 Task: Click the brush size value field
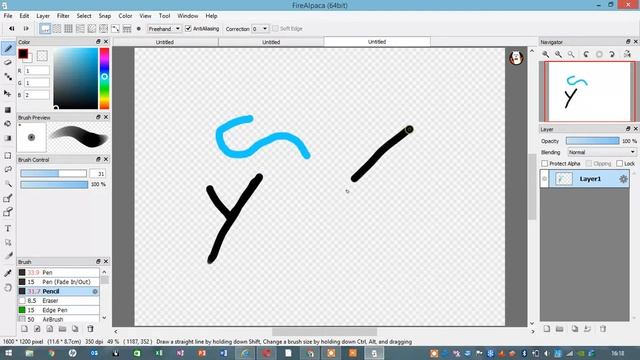[98, 173]
